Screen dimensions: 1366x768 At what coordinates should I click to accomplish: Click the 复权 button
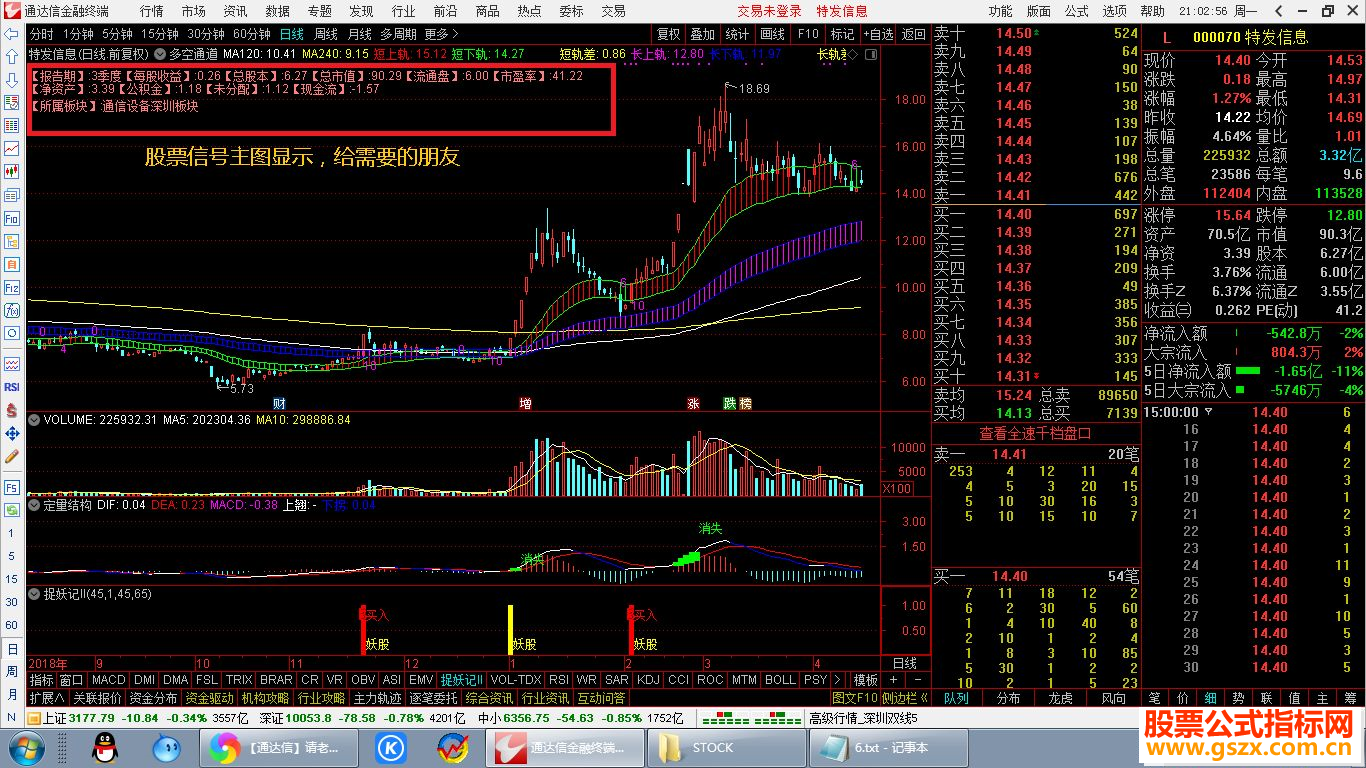tap(668, 34)
